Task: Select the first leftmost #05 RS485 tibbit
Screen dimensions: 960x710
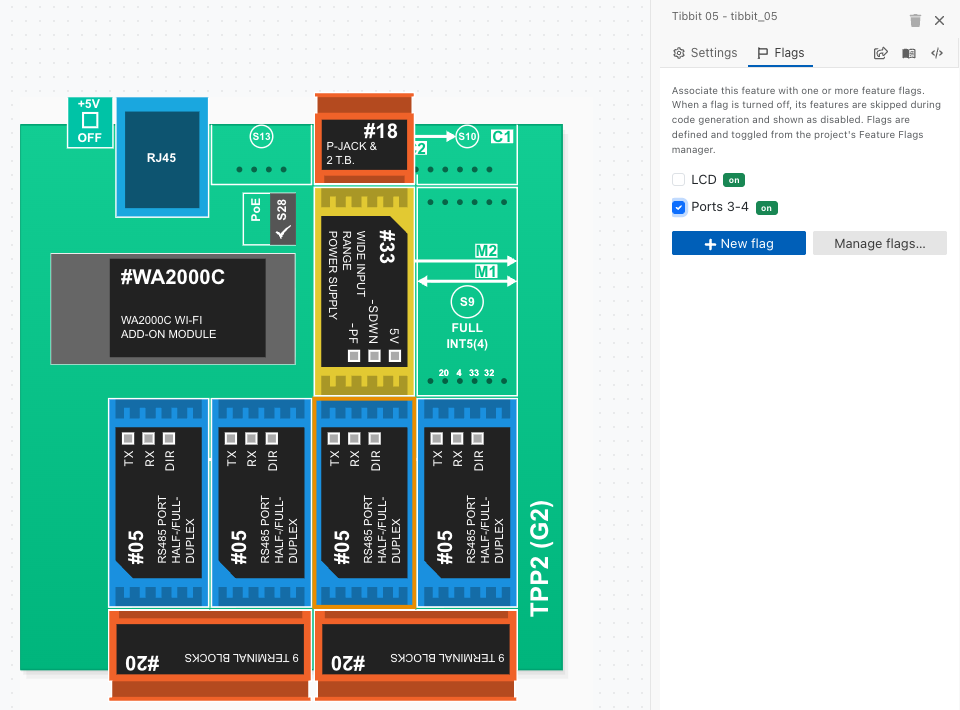Action: click(159, 503)
